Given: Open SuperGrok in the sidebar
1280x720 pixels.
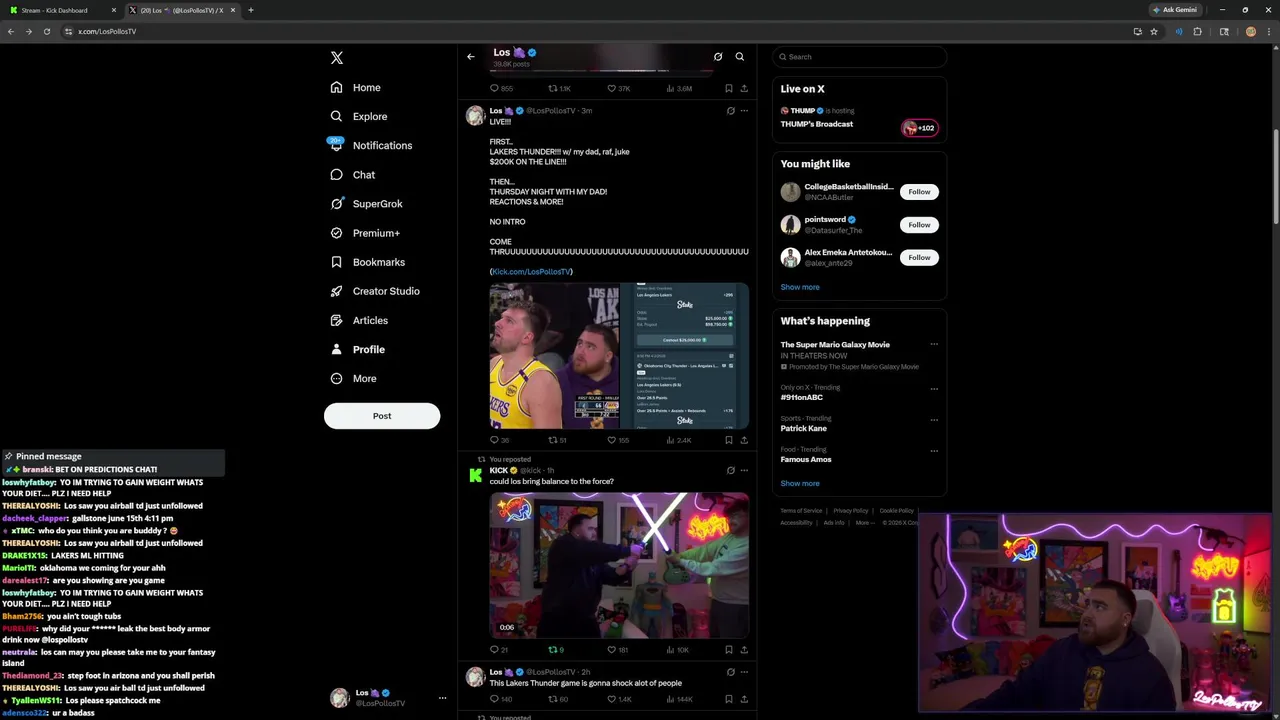Looking at the screenshot, I should pos(367,204).
